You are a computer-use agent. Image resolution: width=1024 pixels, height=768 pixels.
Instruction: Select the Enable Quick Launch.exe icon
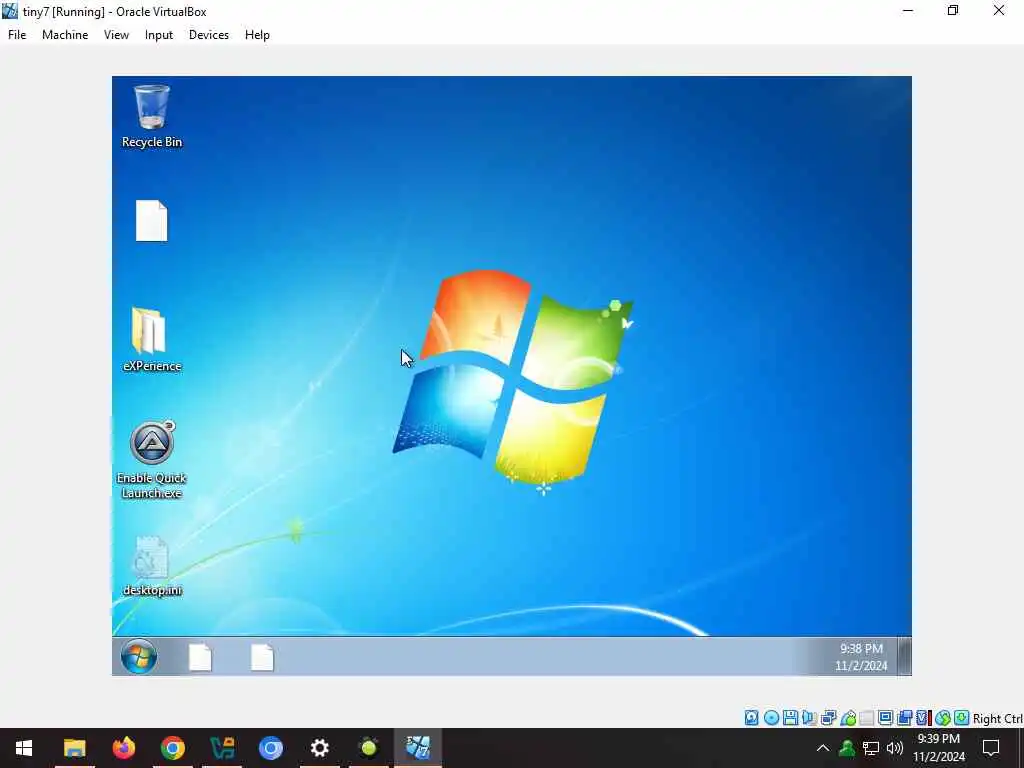152,460
